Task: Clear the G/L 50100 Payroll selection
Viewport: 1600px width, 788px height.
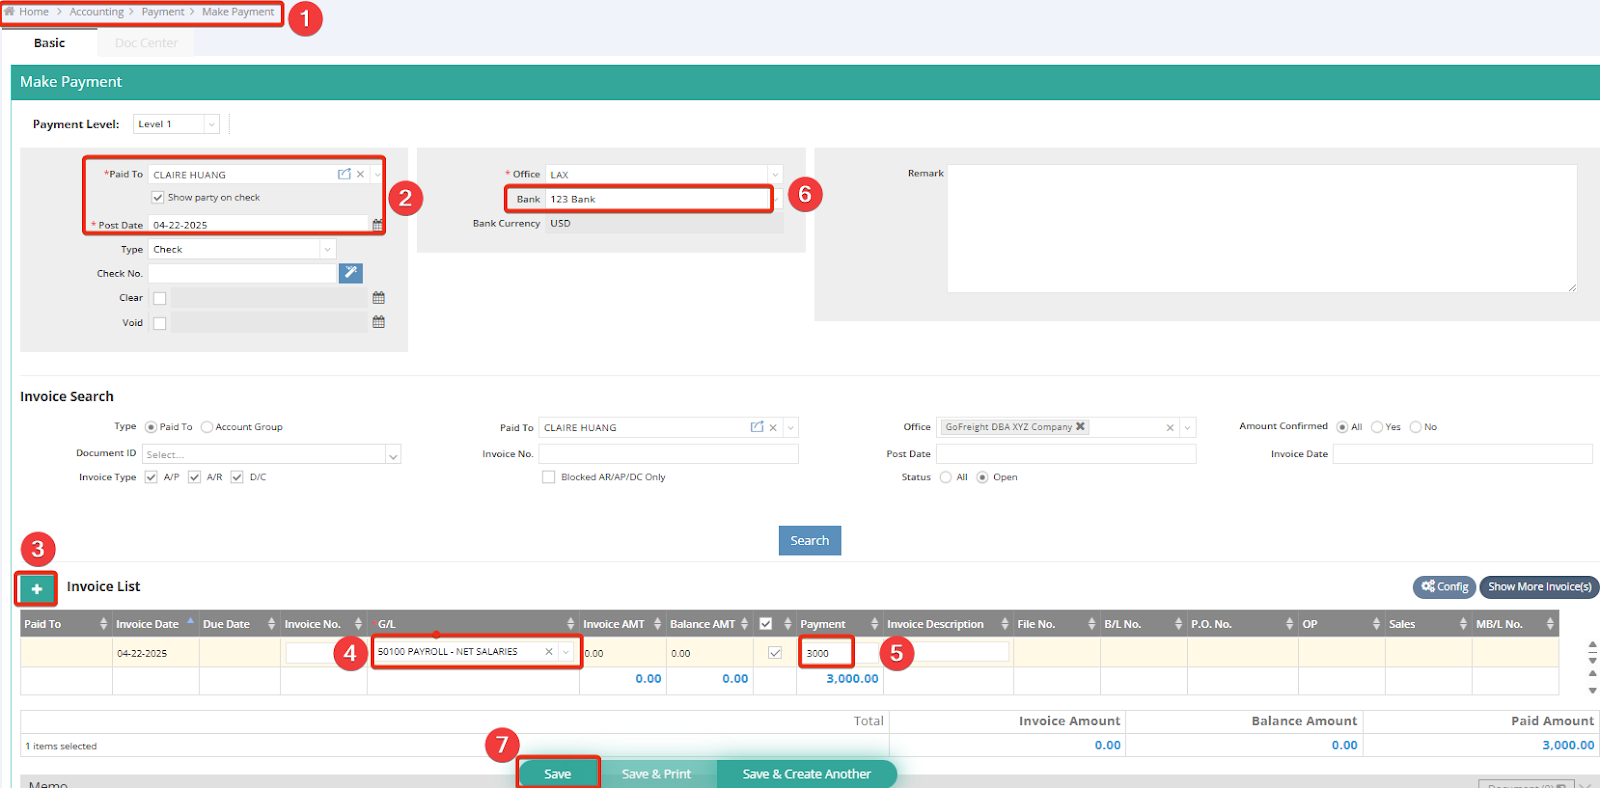Action: tap(548, 652)
